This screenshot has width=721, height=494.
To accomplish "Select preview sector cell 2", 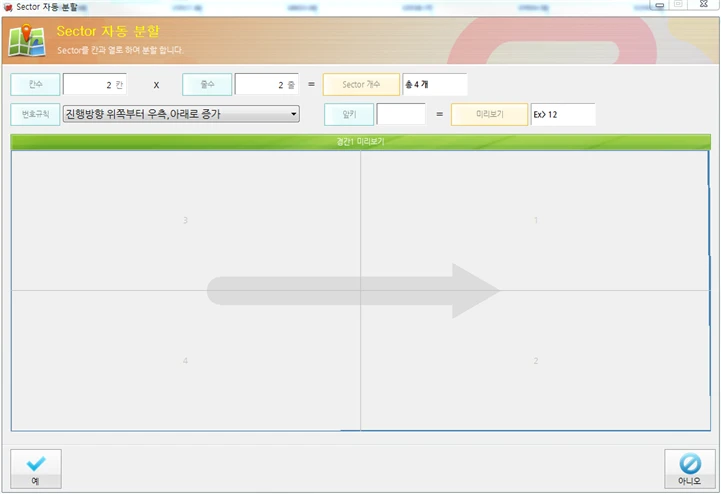I will coord(535,361).
